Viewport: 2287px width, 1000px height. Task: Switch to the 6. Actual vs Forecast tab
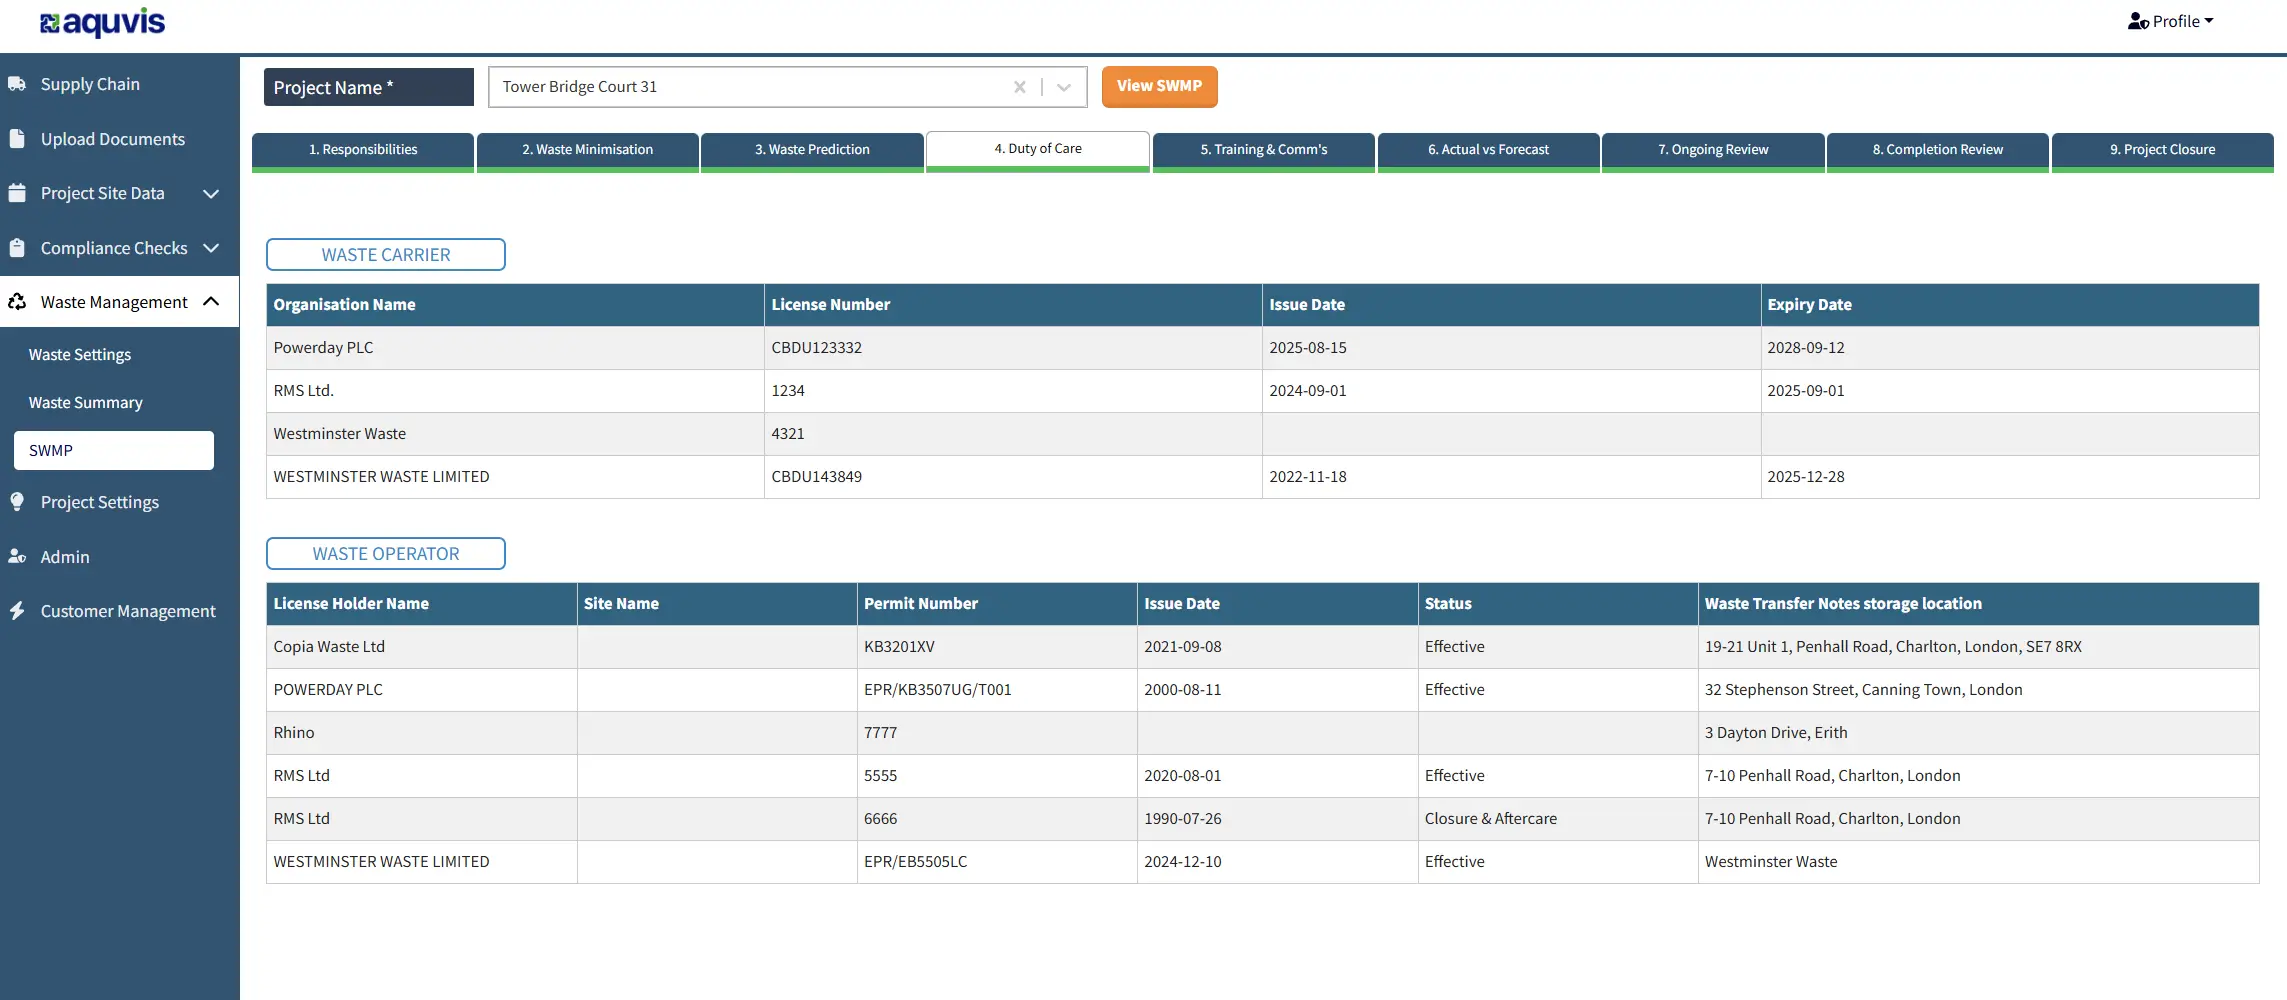coord(1488,150)
